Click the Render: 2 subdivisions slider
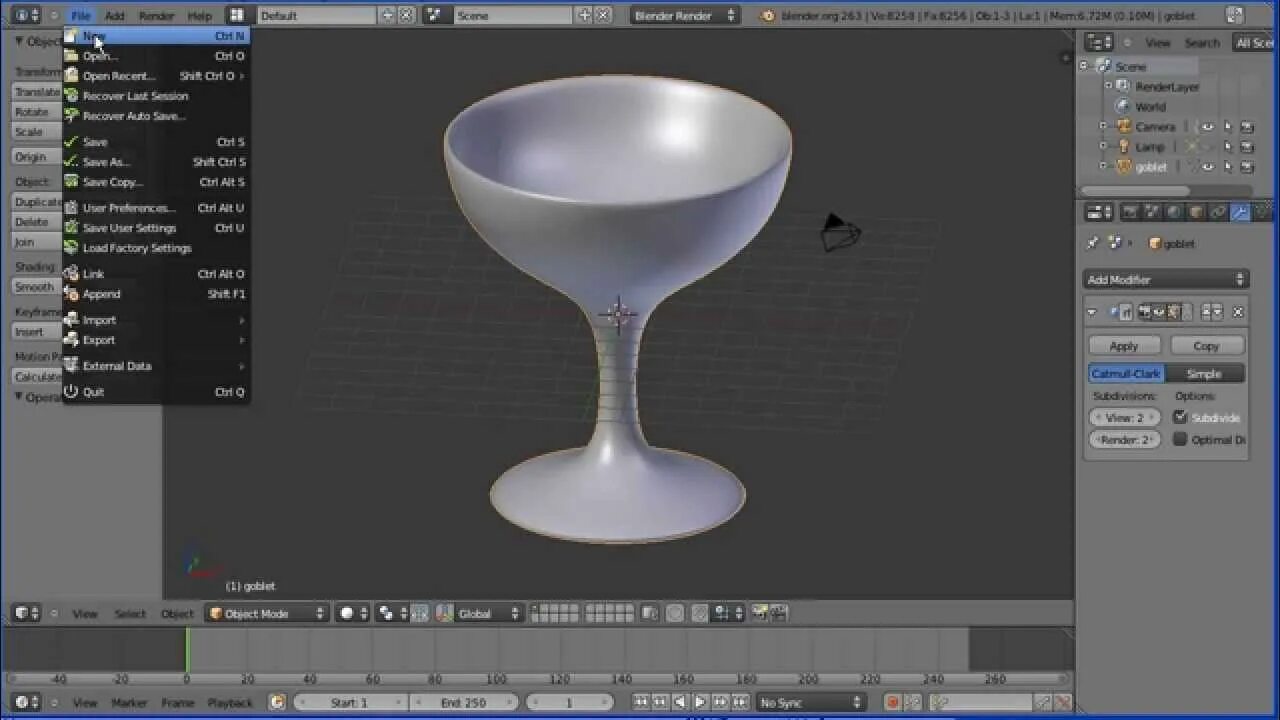The height and width of the screenshot is (720, 1280). pyautogui.click(x=1125, y=440)
